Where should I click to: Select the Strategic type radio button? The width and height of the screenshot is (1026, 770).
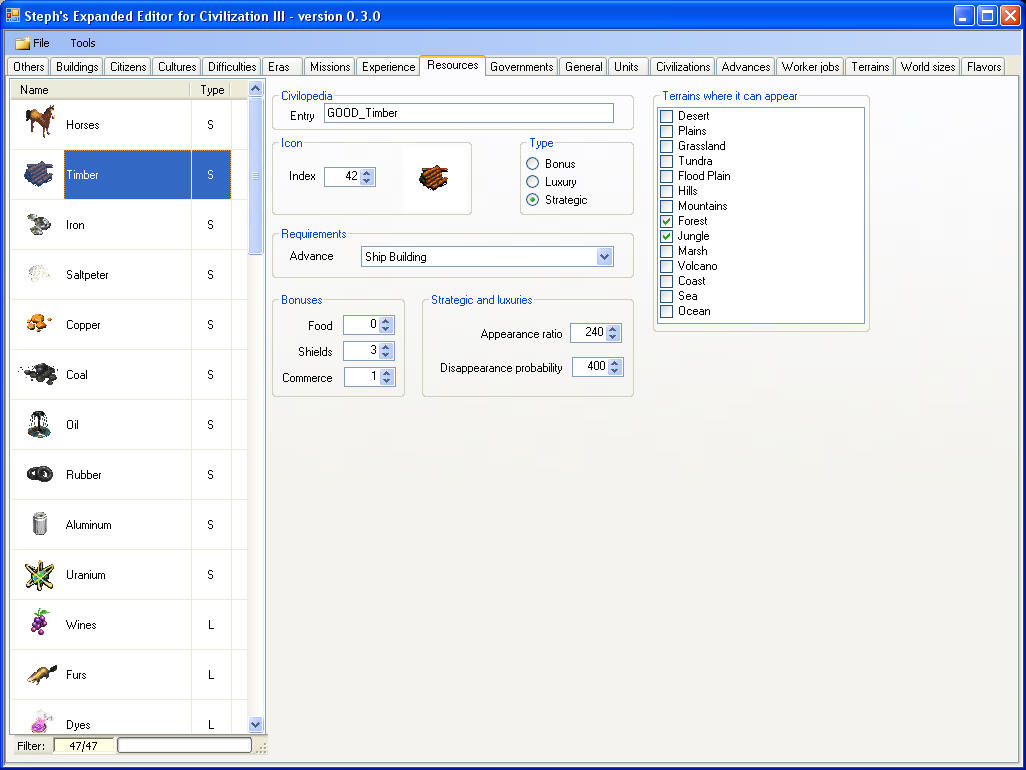click(x=533, y=200)
